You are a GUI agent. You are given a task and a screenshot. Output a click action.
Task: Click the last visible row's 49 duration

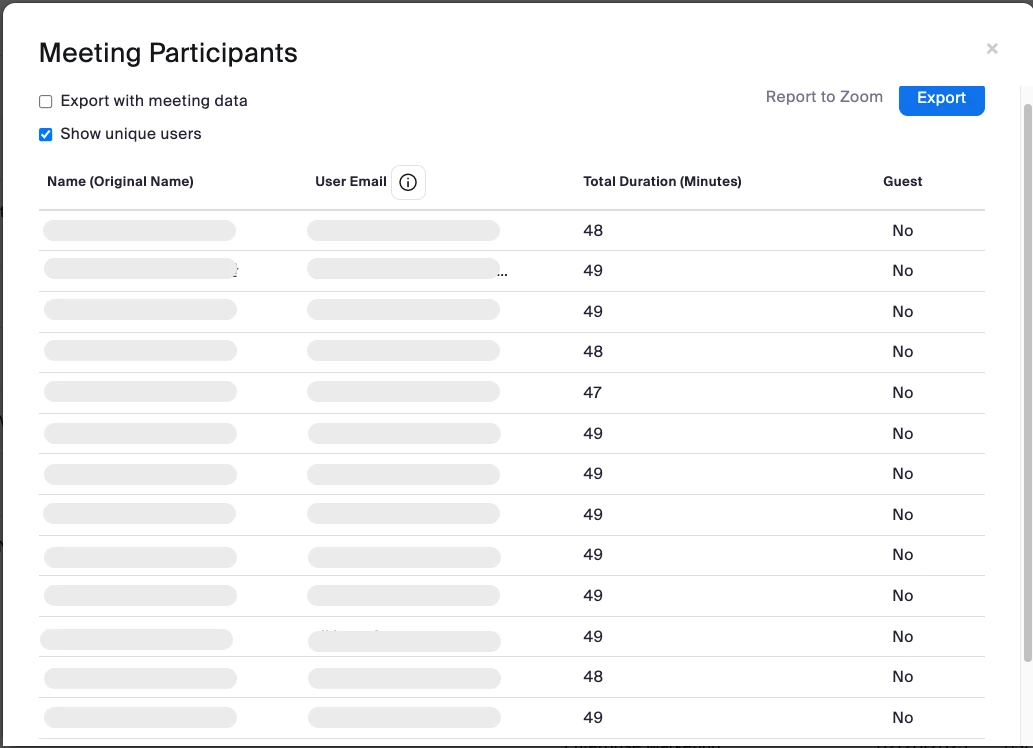pos(593,718)
